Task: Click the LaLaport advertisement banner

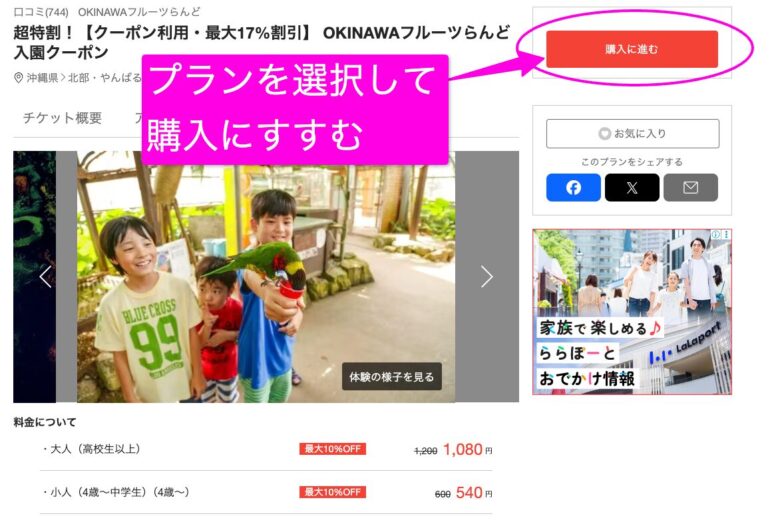Action: pos(632,312)
